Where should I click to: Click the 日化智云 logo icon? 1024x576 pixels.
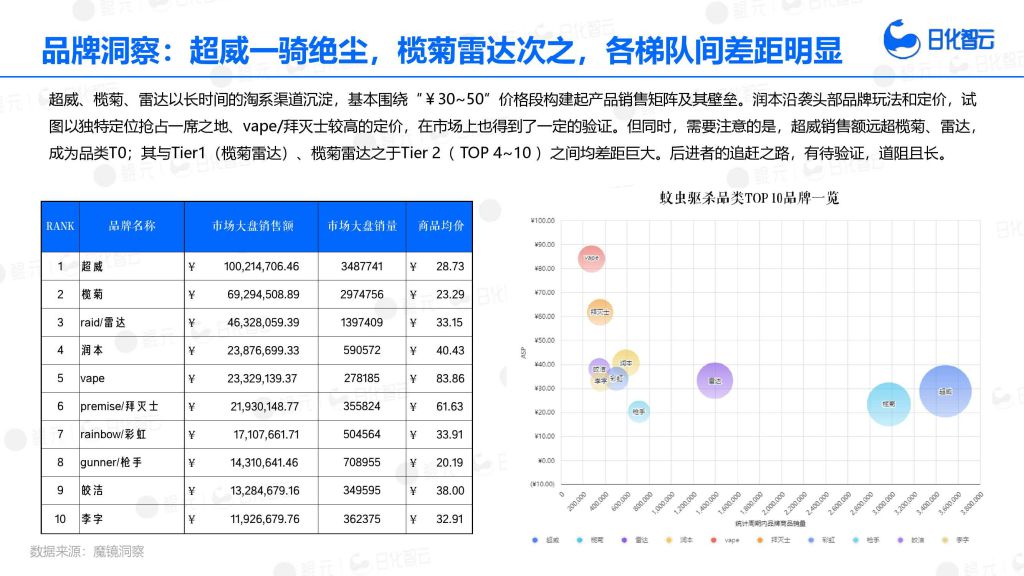901,39
